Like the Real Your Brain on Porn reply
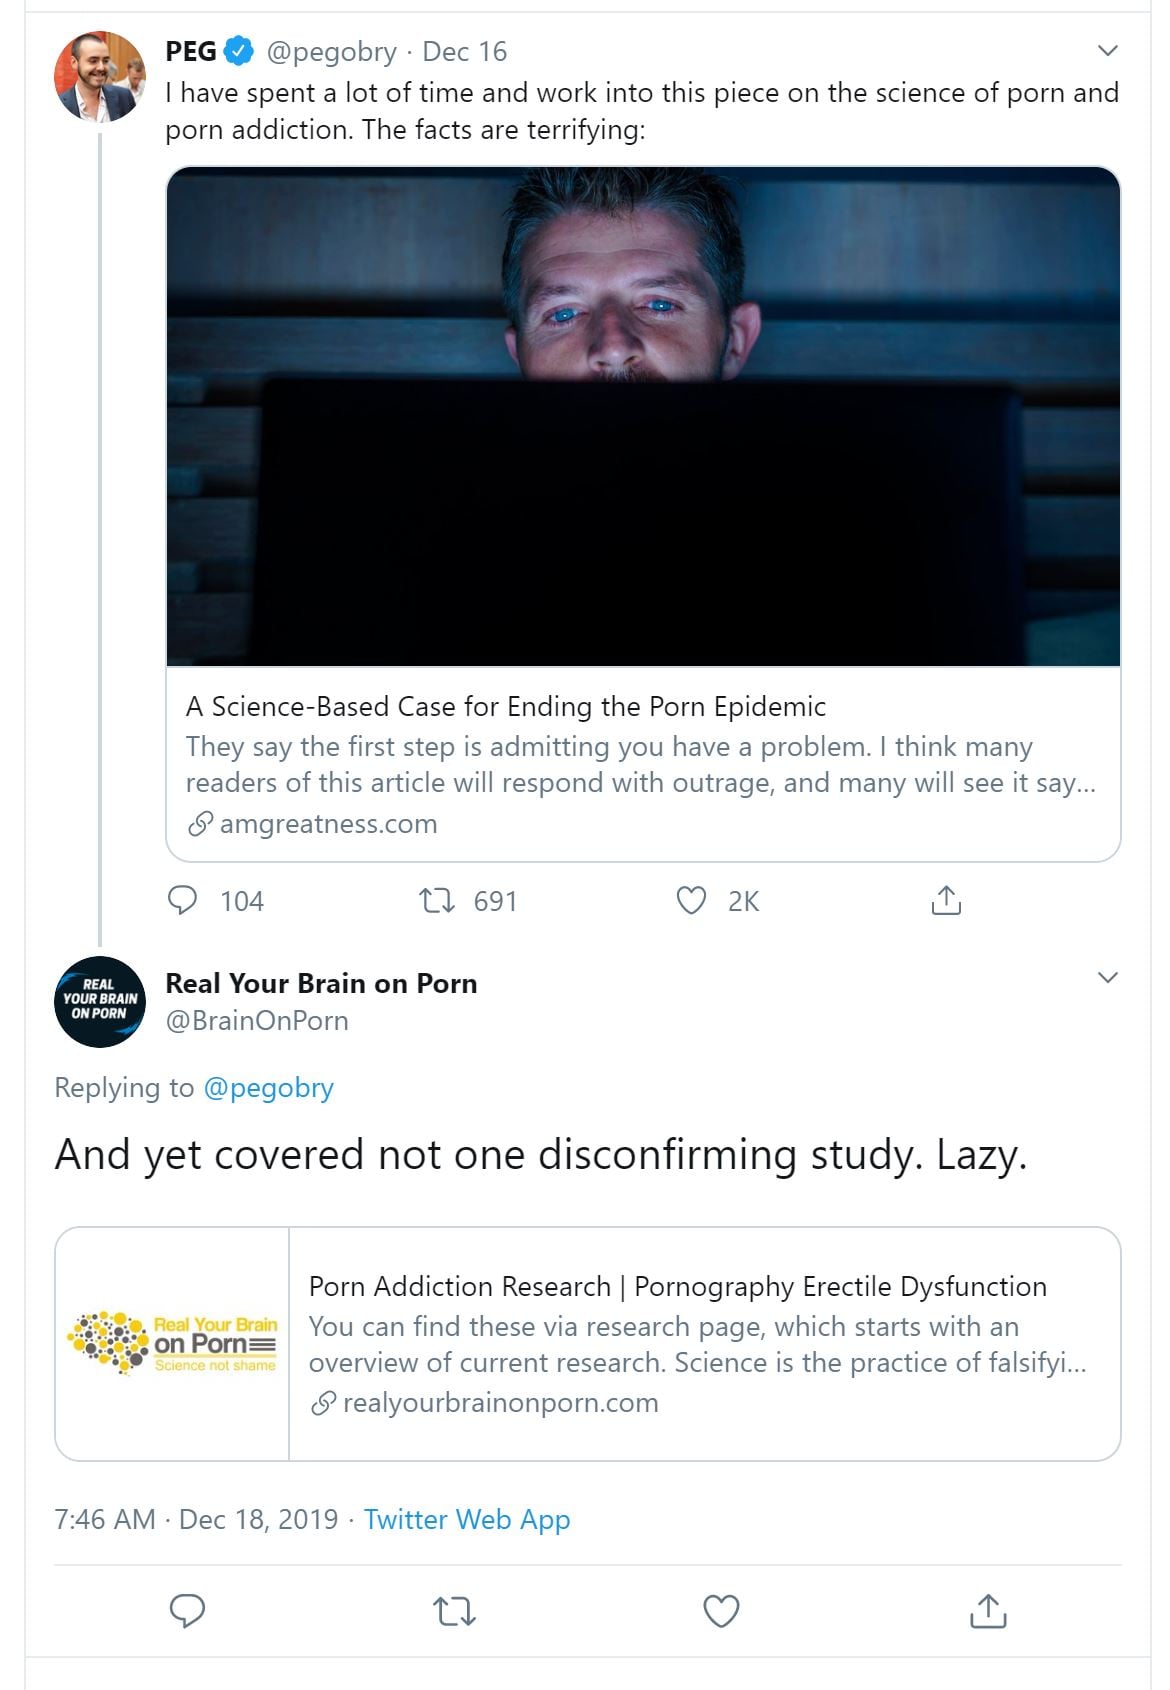 pos(721,1611)
